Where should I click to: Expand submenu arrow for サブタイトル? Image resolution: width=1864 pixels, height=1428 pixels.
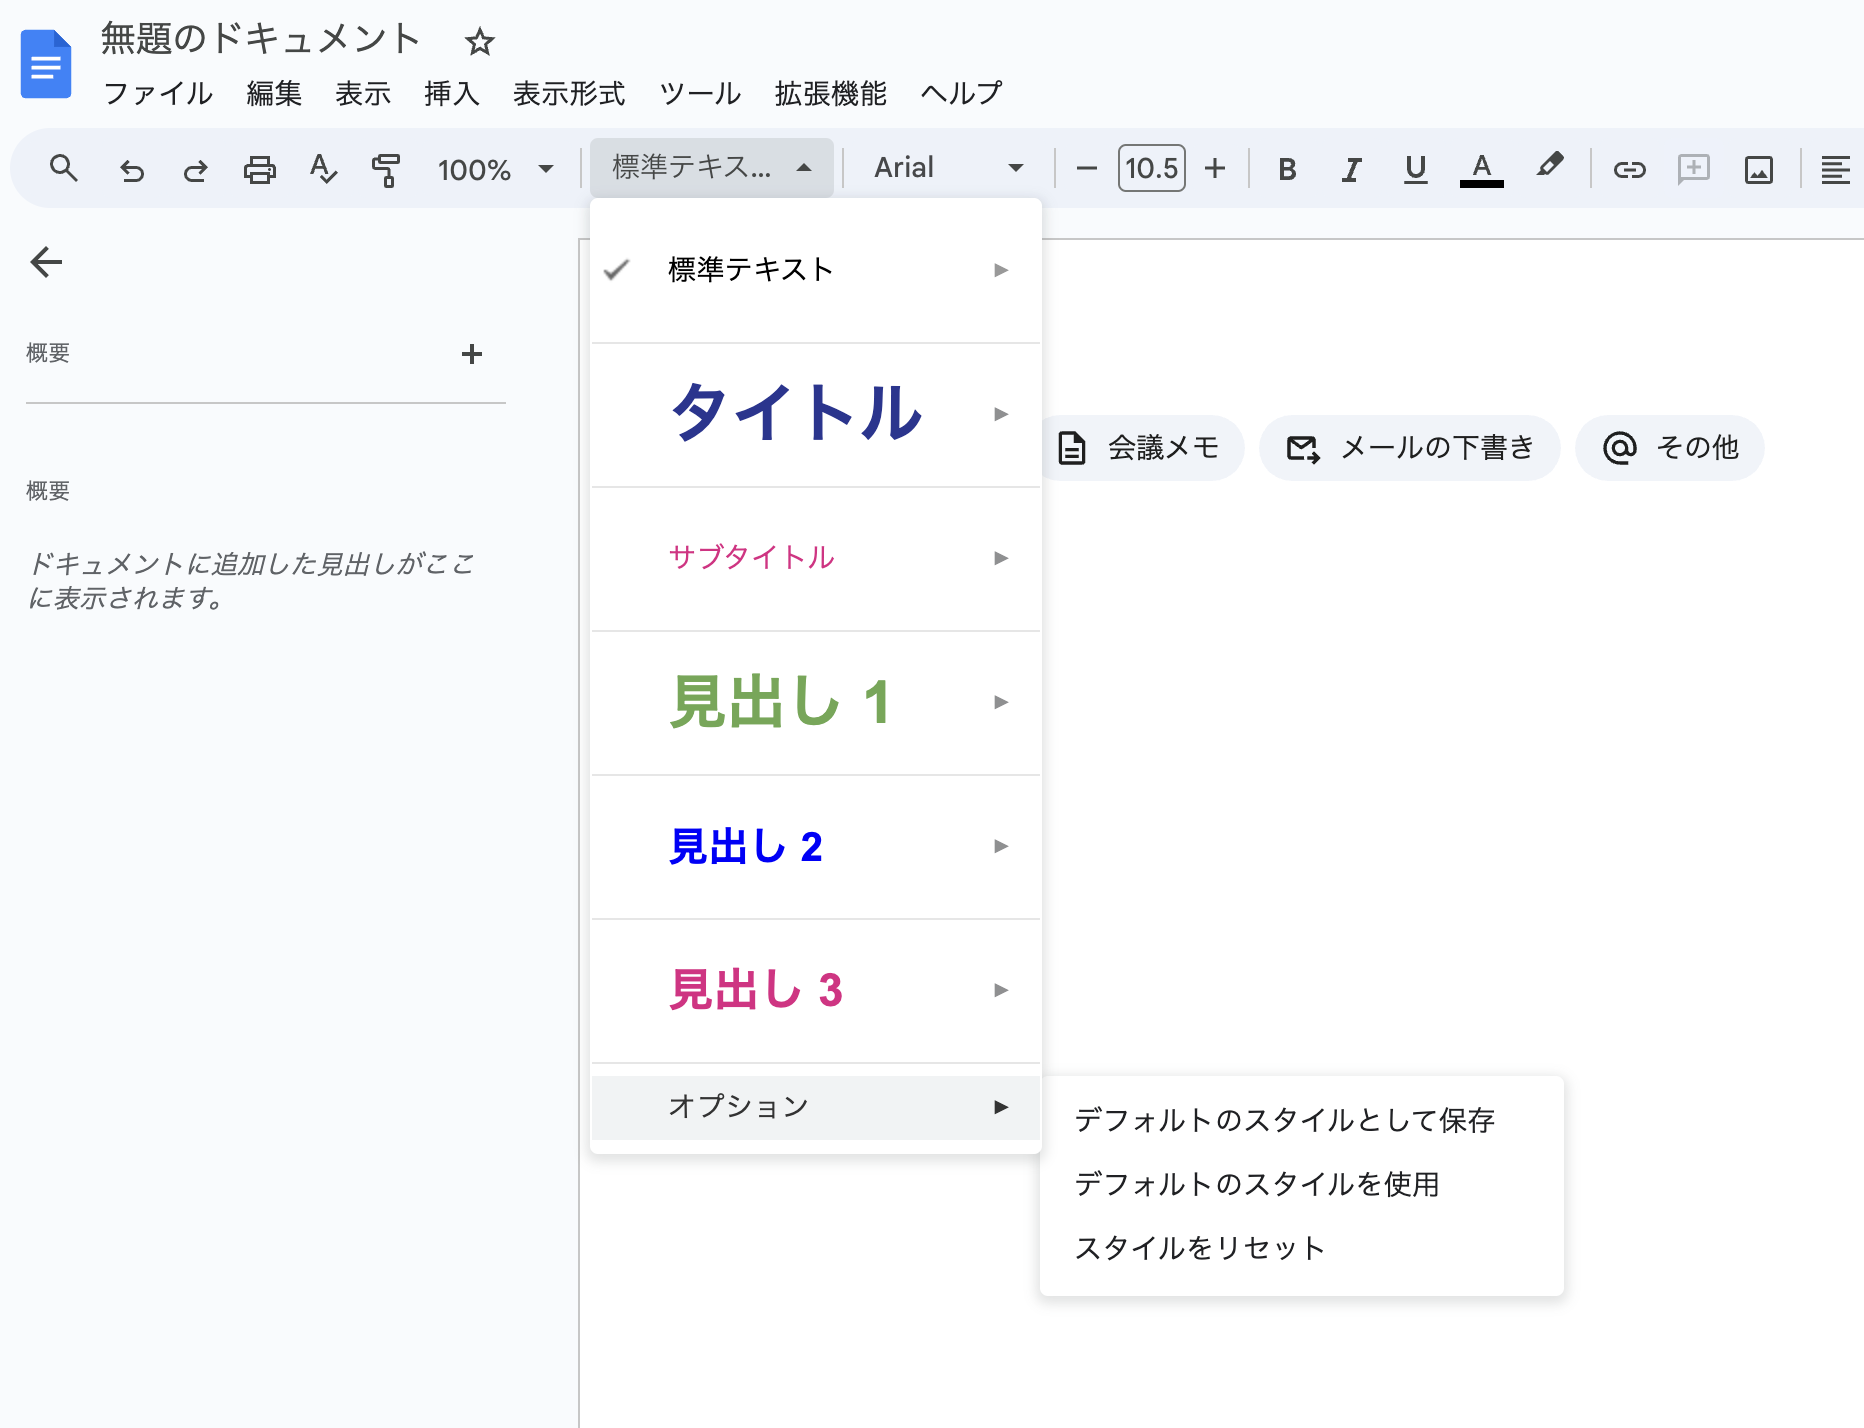pyautogui.click(x=1001, y=558)
